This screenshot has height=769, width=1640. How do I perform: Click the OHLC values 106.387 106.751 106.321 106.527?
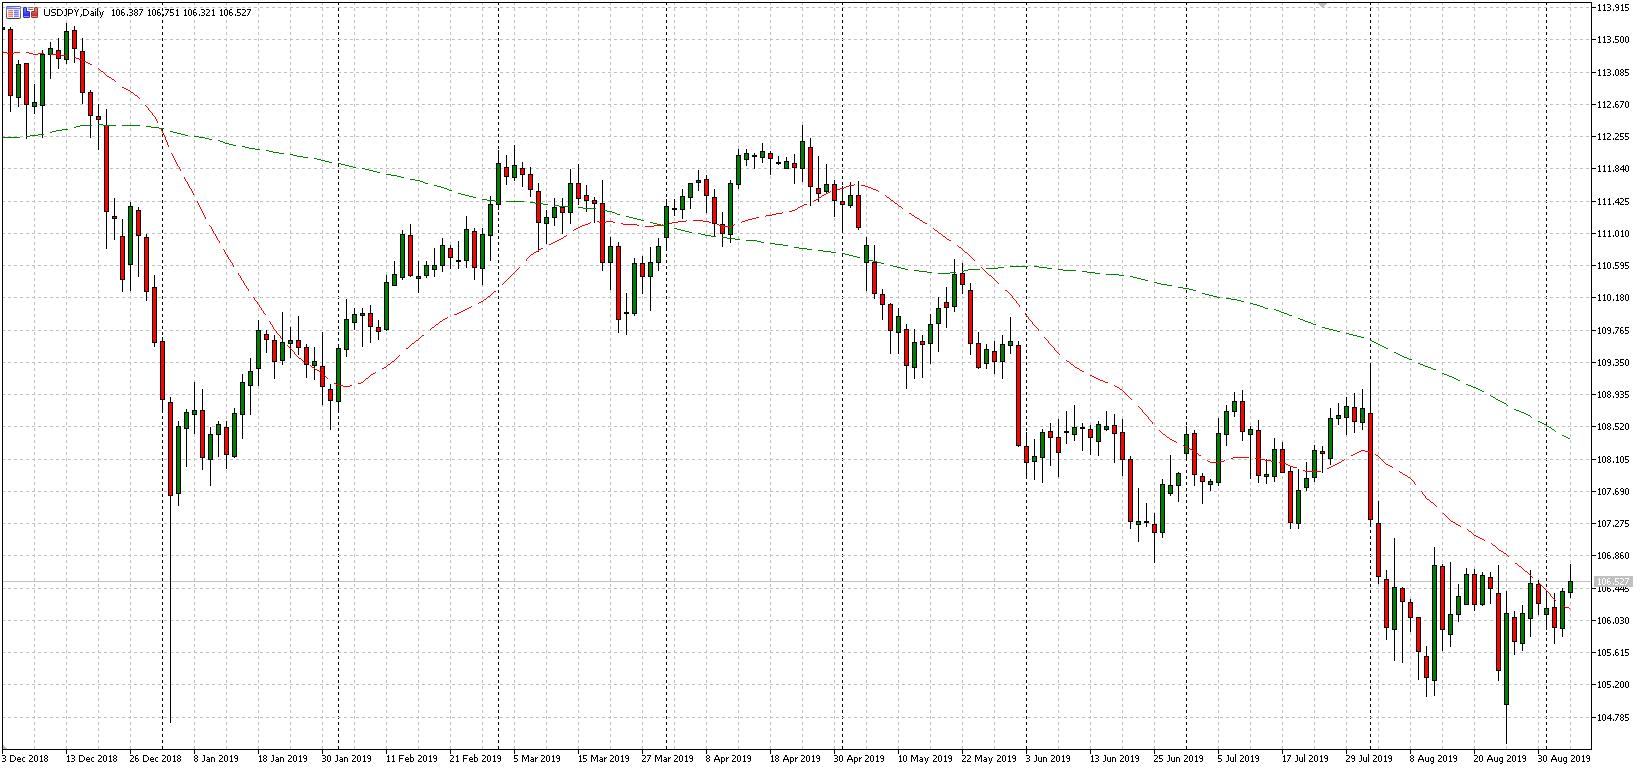[181, 13]
